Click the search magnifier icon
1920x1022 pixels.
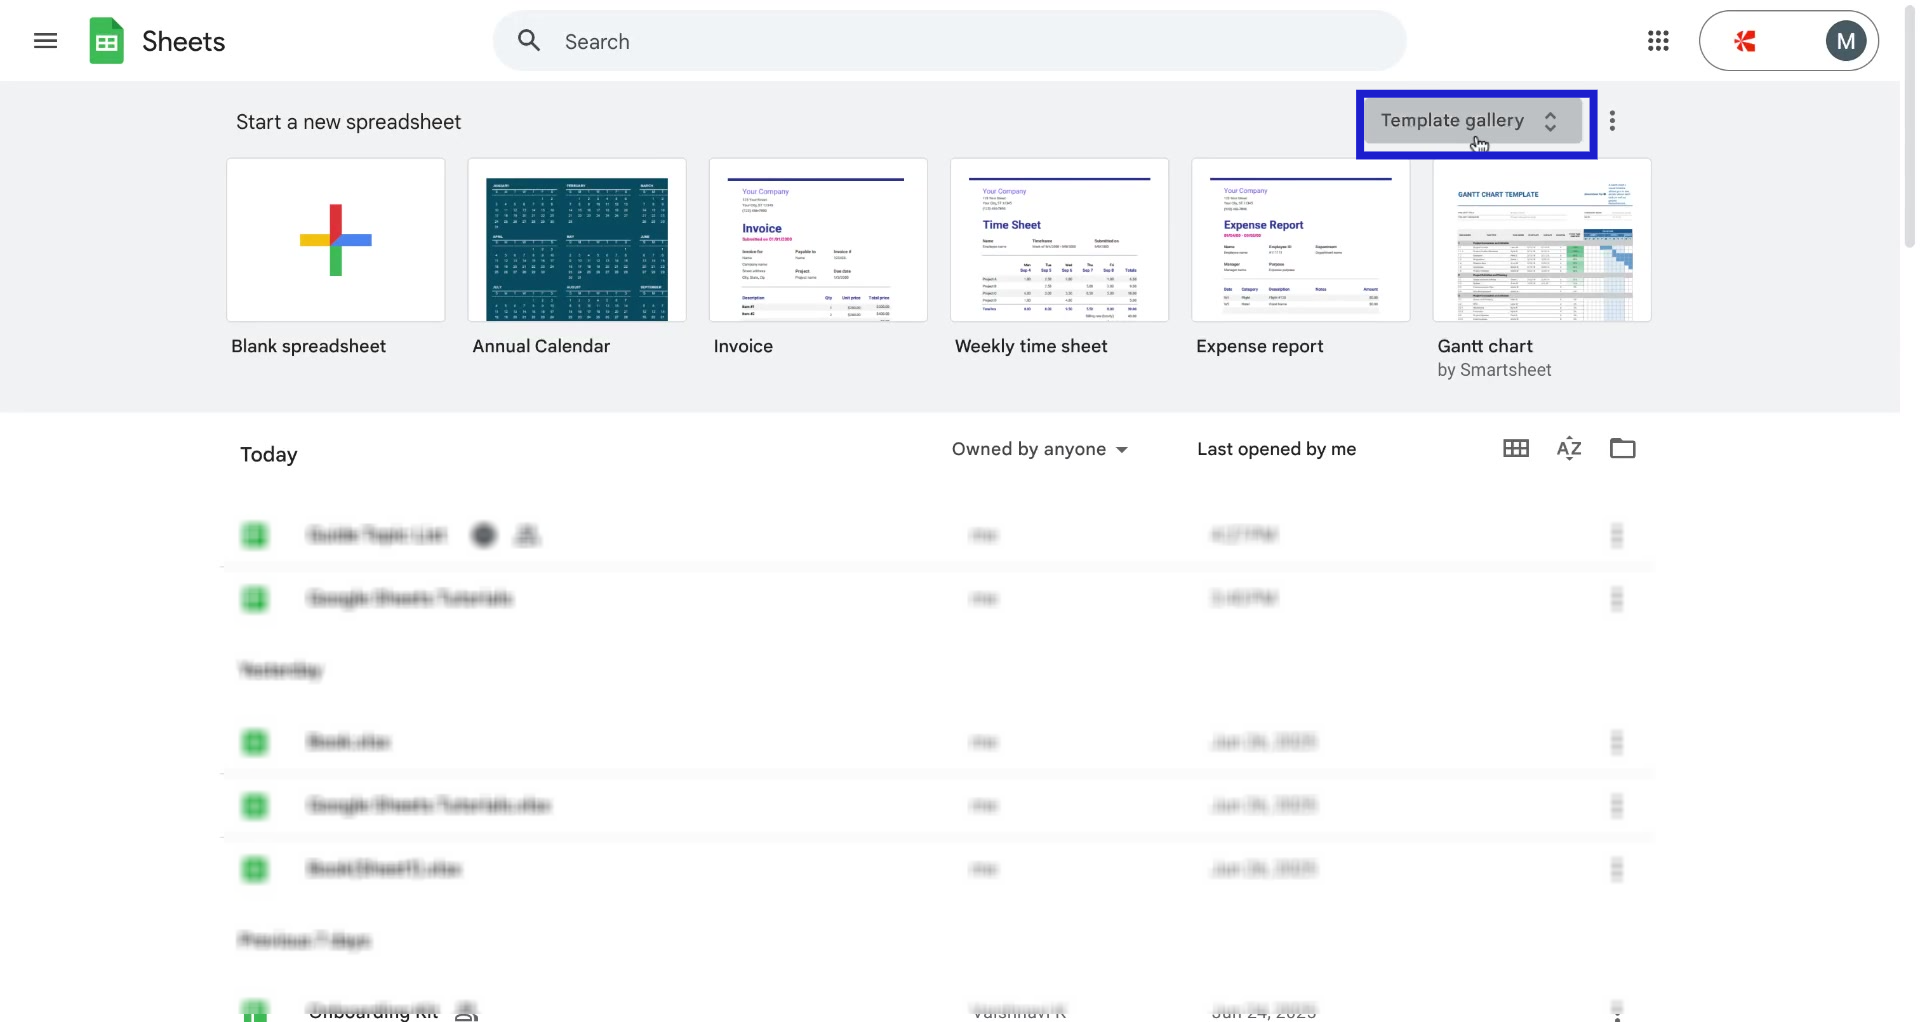coord(529,41)
